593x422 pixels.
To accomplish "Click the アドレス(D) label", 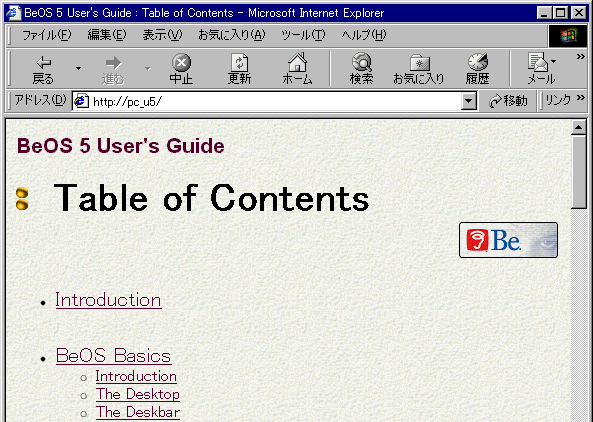I will [40, 101].
